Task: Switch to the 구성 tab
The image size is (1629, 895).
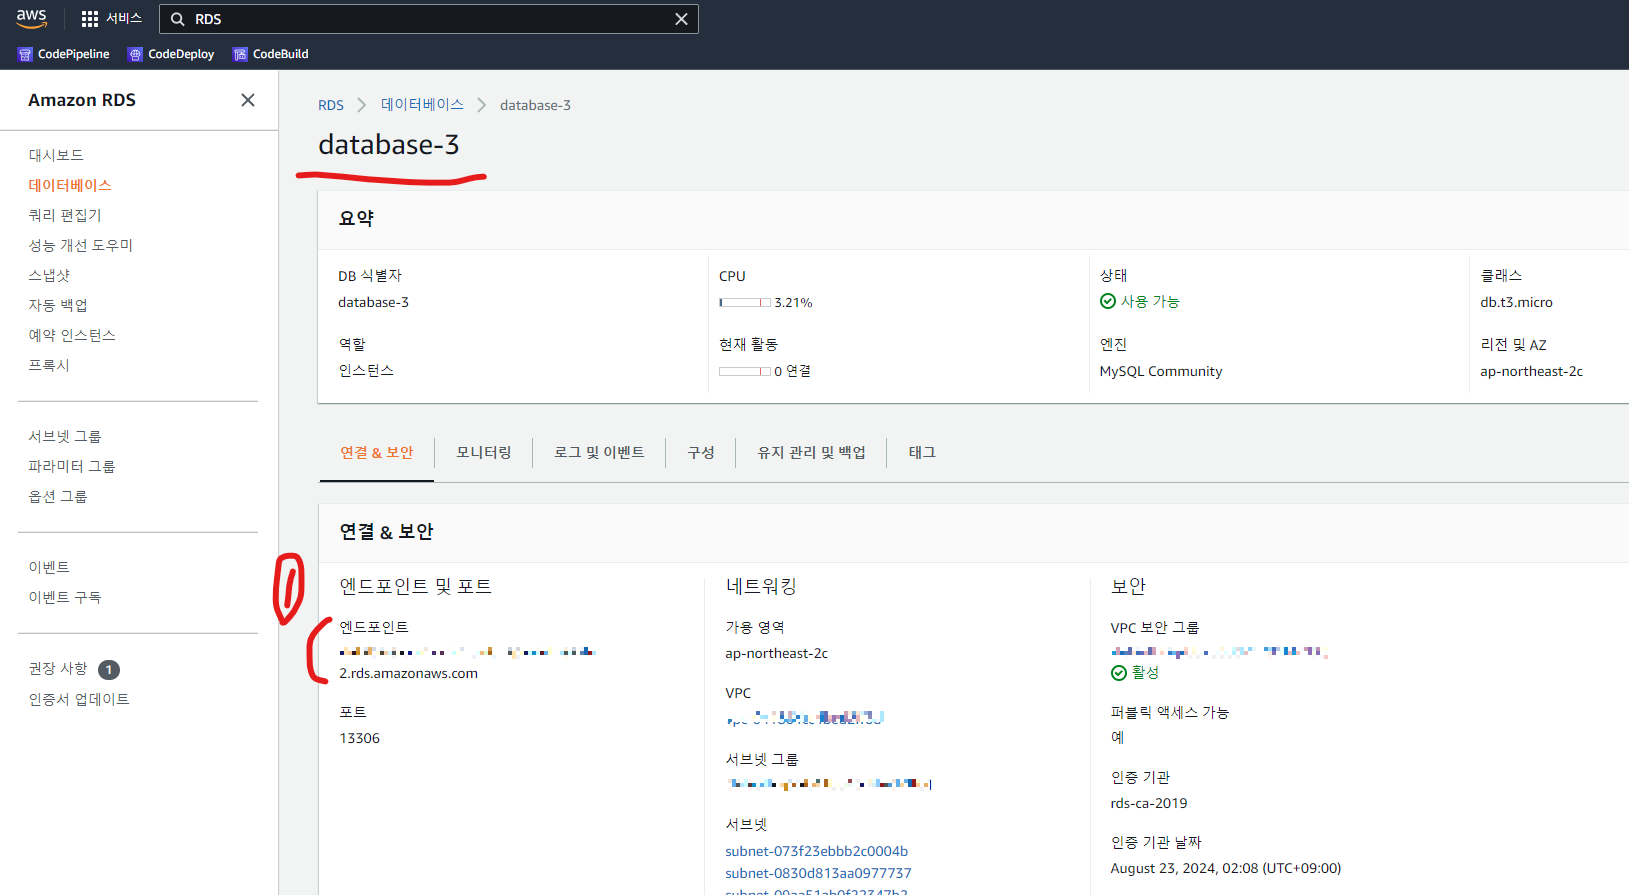Action: click(x=701, y=452)
